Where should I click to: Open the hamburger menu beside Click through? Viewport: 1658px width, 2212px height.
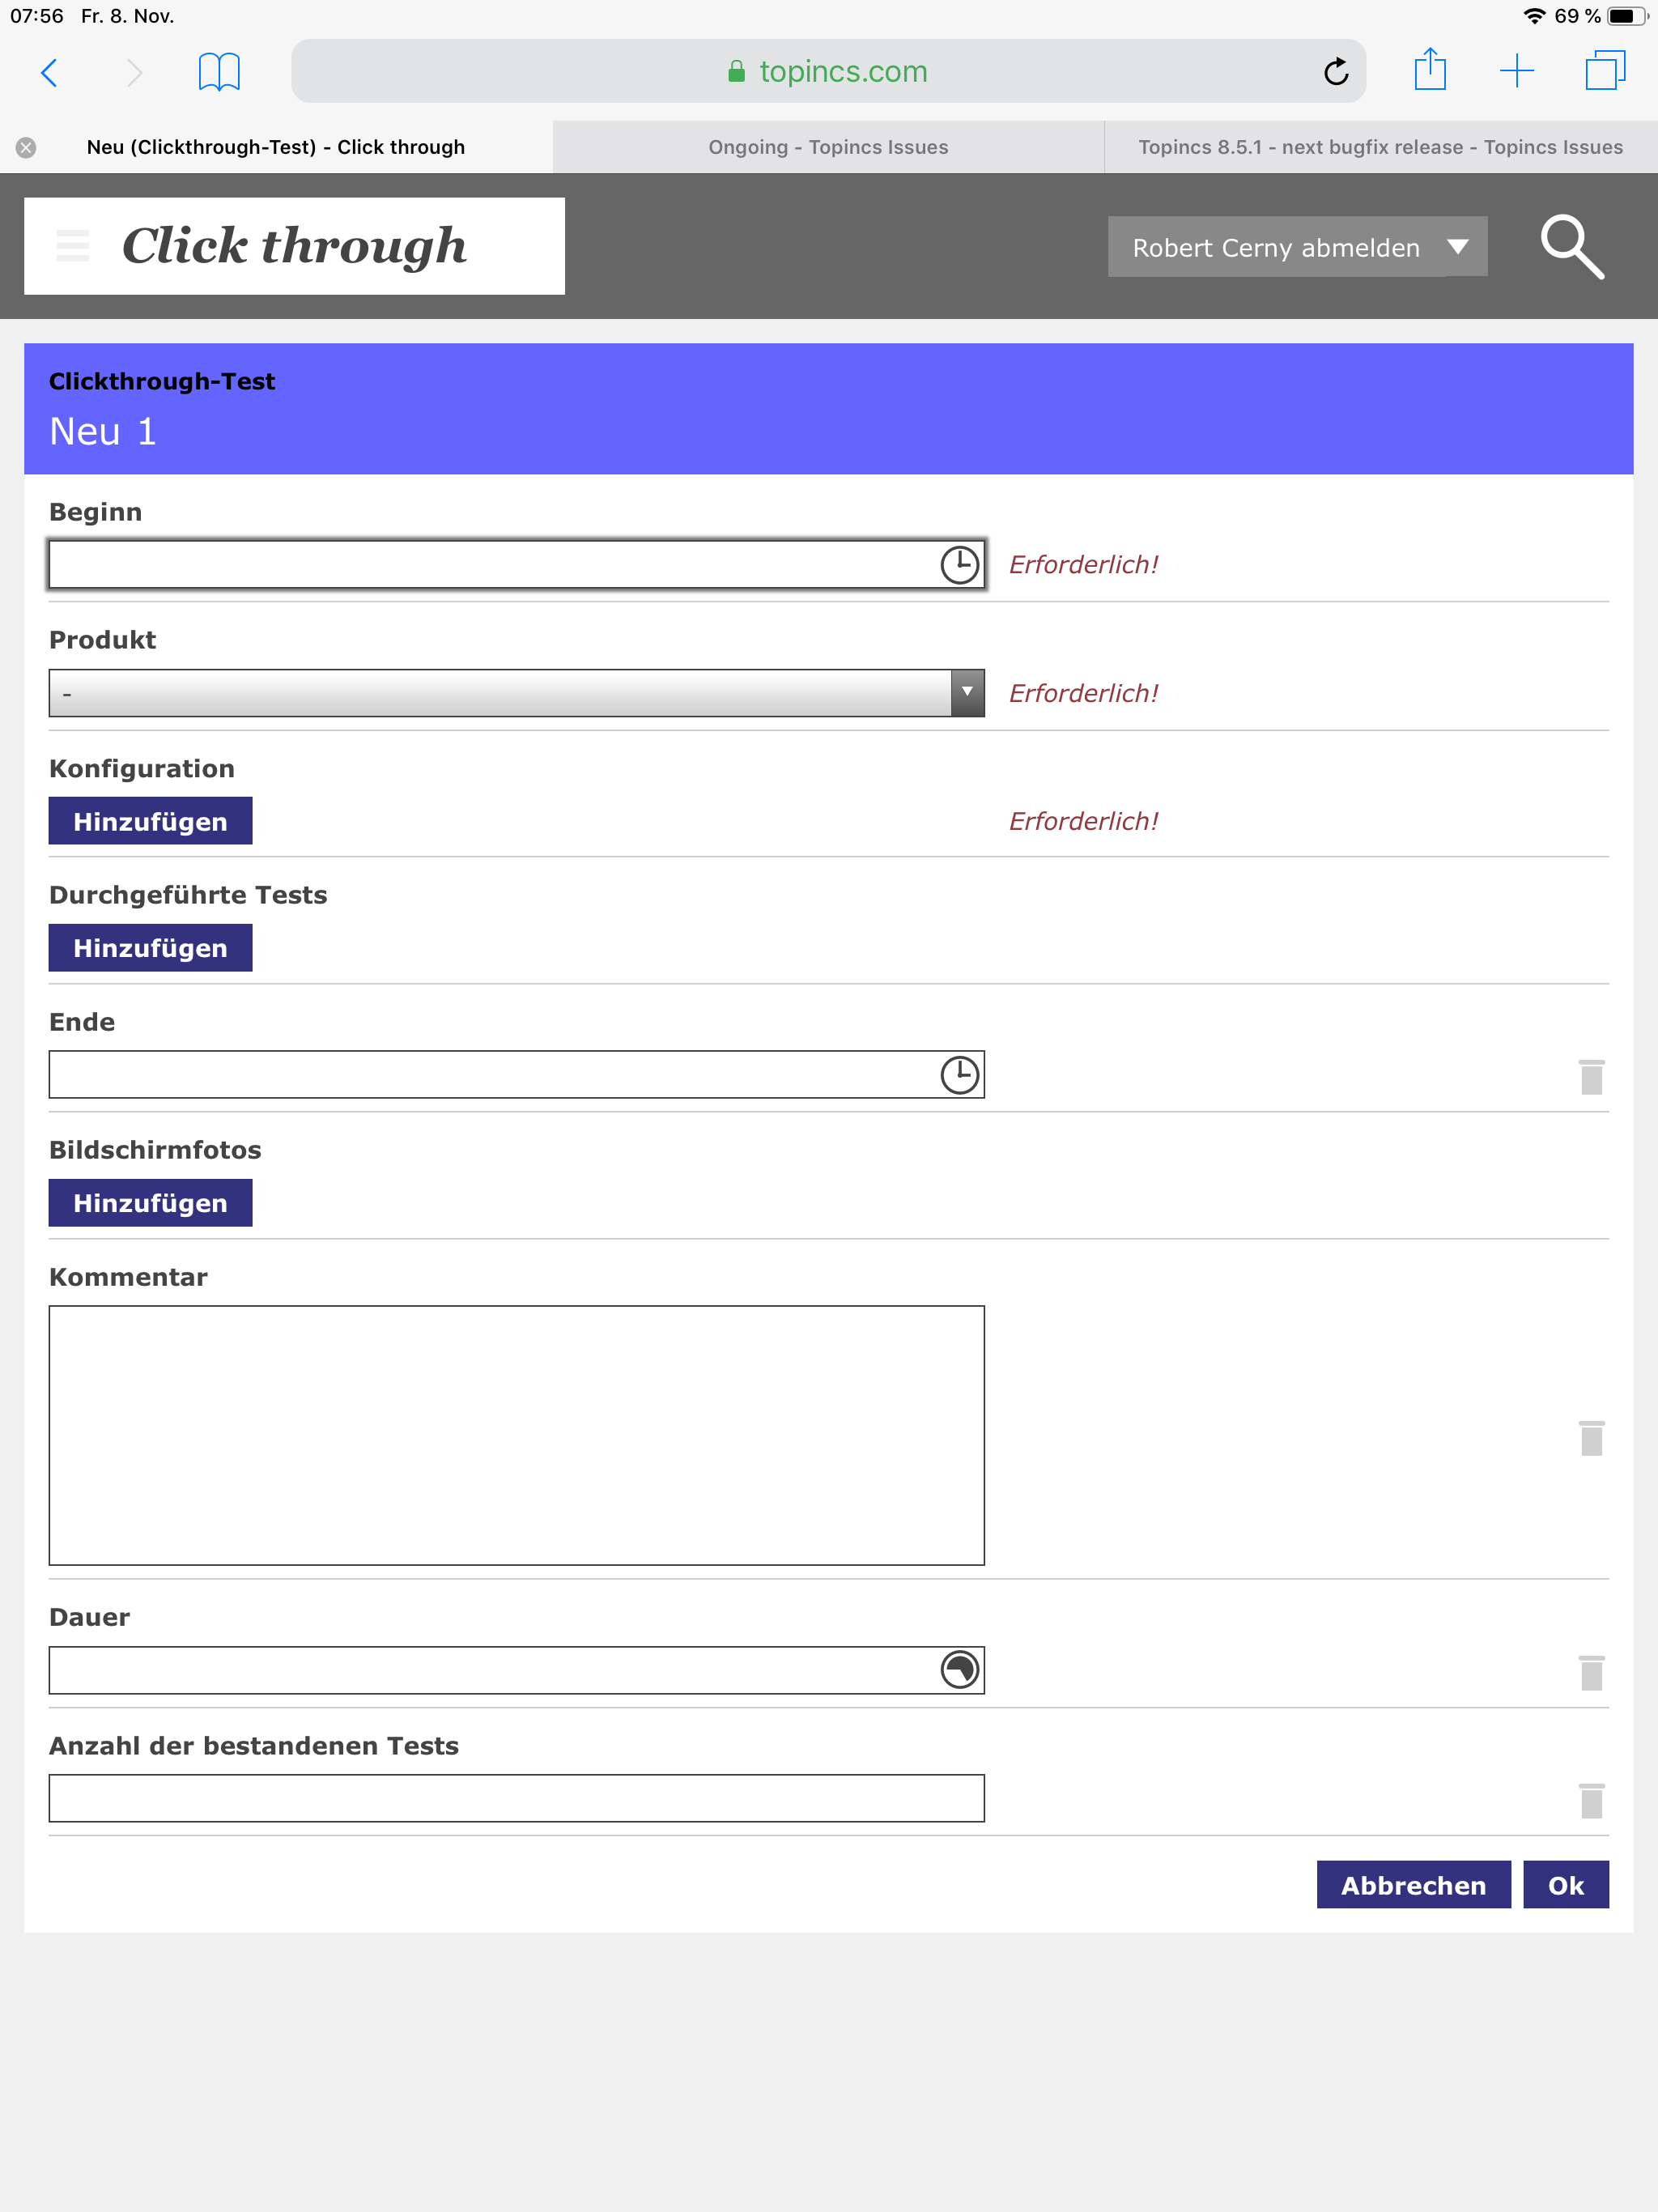pyautogui.click(x=73, y=246)
